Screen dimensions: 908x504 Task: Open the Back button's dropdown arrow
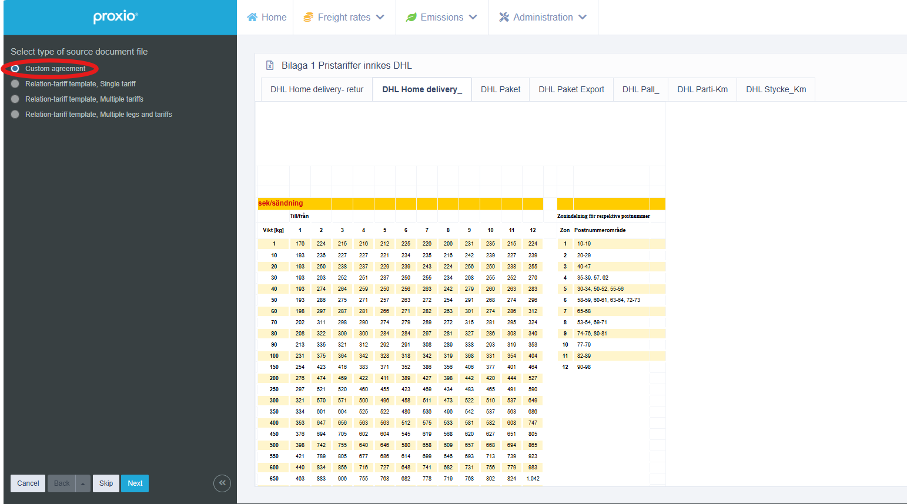click(83, 483)
